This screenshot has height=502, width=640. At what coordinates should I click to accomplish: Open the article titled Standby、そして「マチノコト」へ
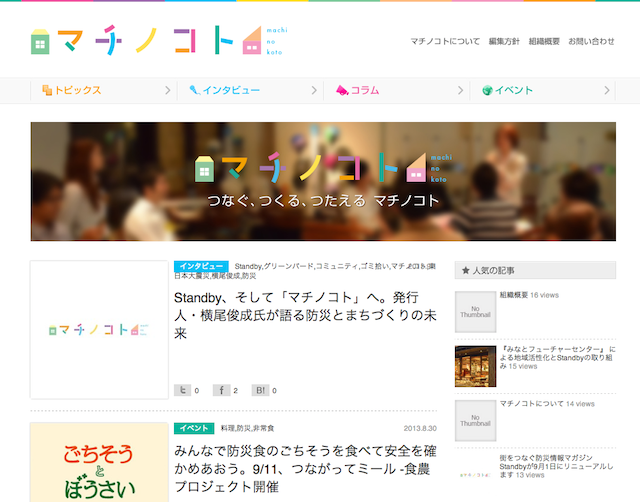[x=305, y=315]
